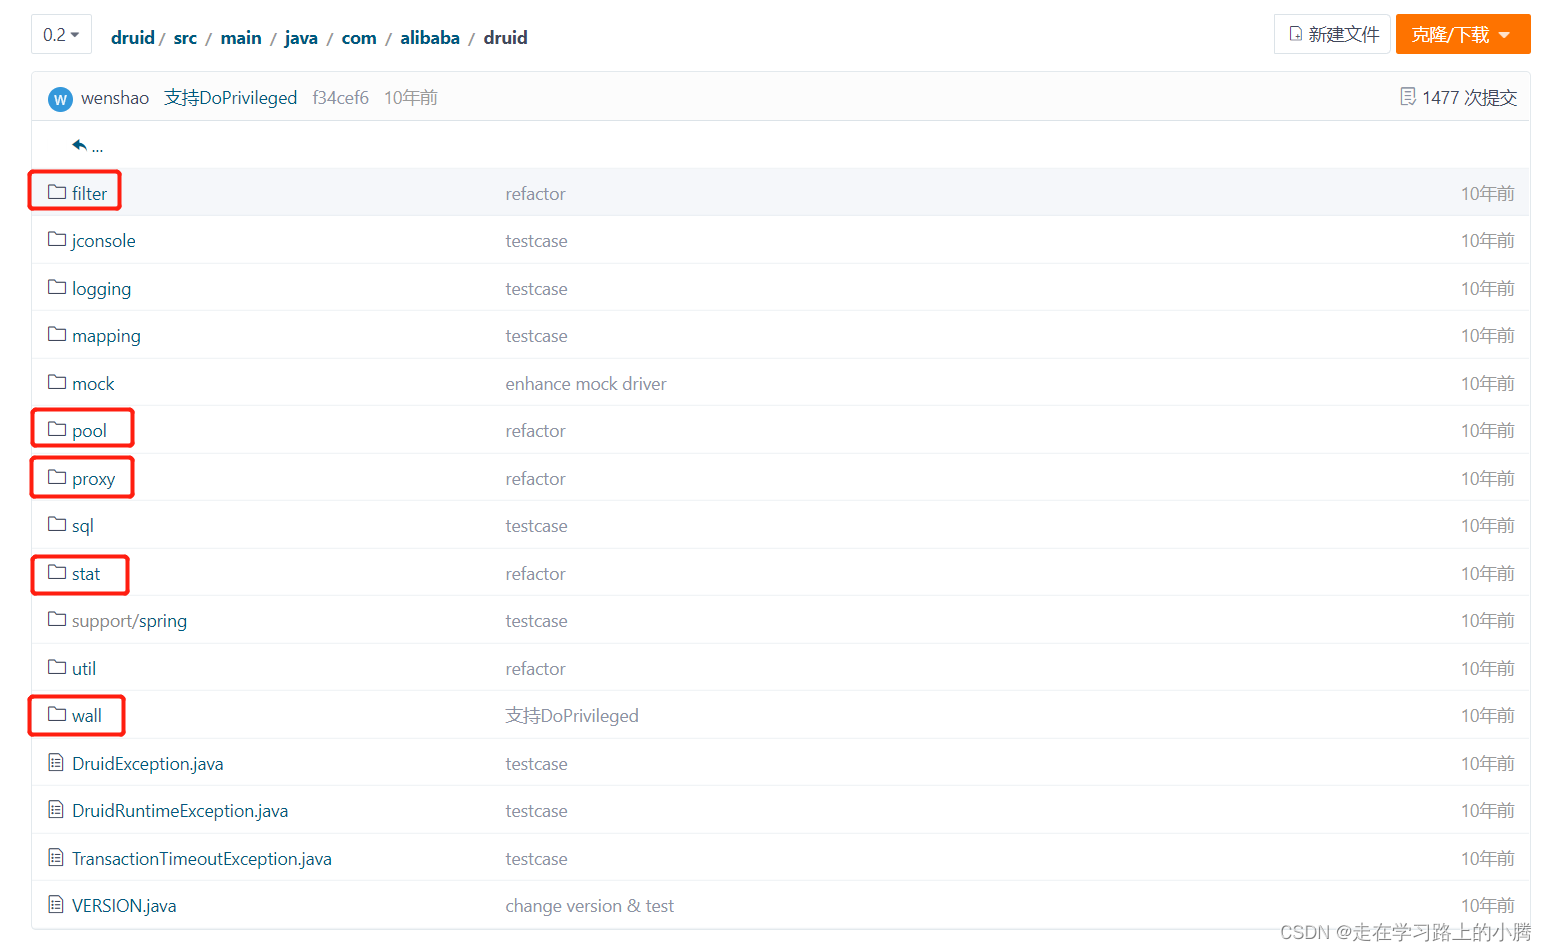
Task: Click the util folder icon
Action: (57, 667)
